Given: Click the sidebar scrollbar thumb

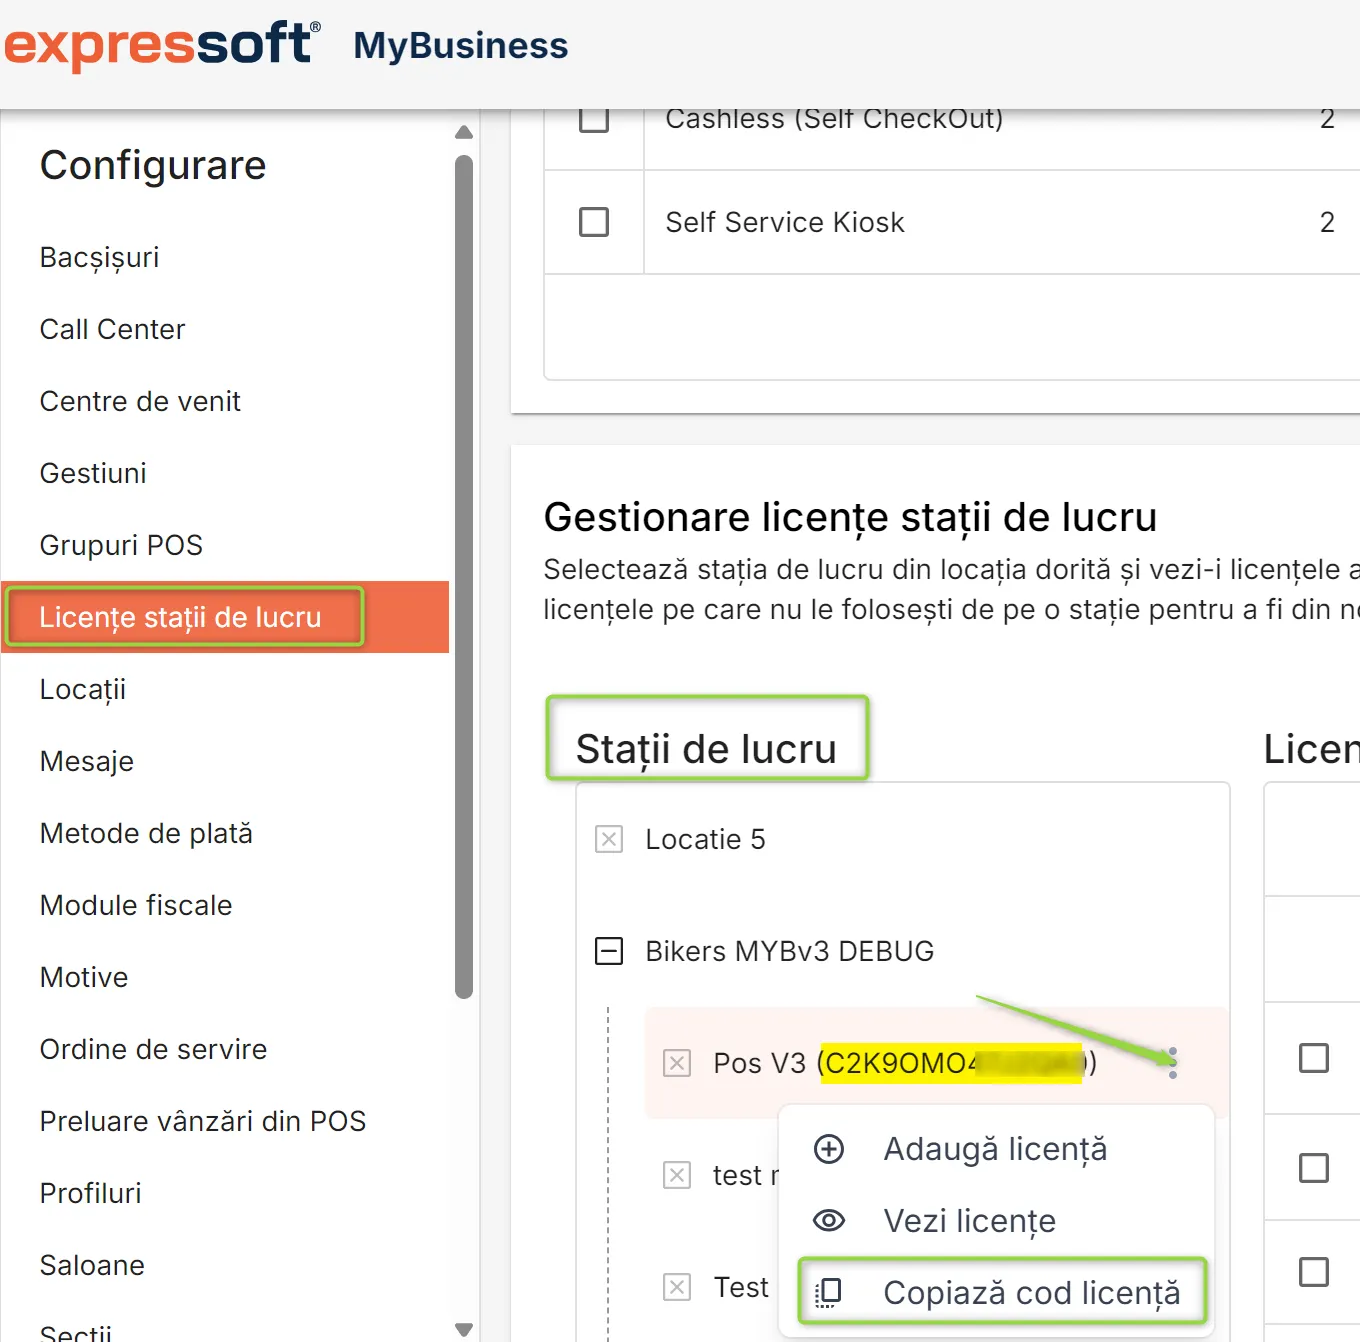Looking at the screenshot, I should tap(463, 577).
